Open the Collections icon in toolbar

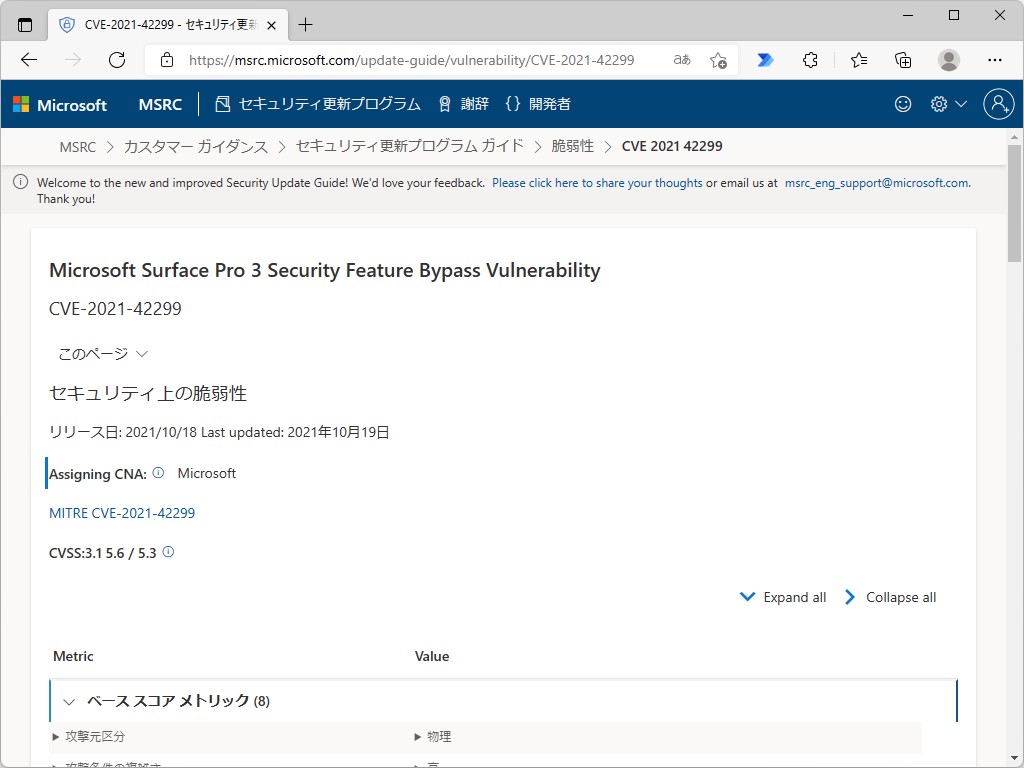(x=903, y=60)
